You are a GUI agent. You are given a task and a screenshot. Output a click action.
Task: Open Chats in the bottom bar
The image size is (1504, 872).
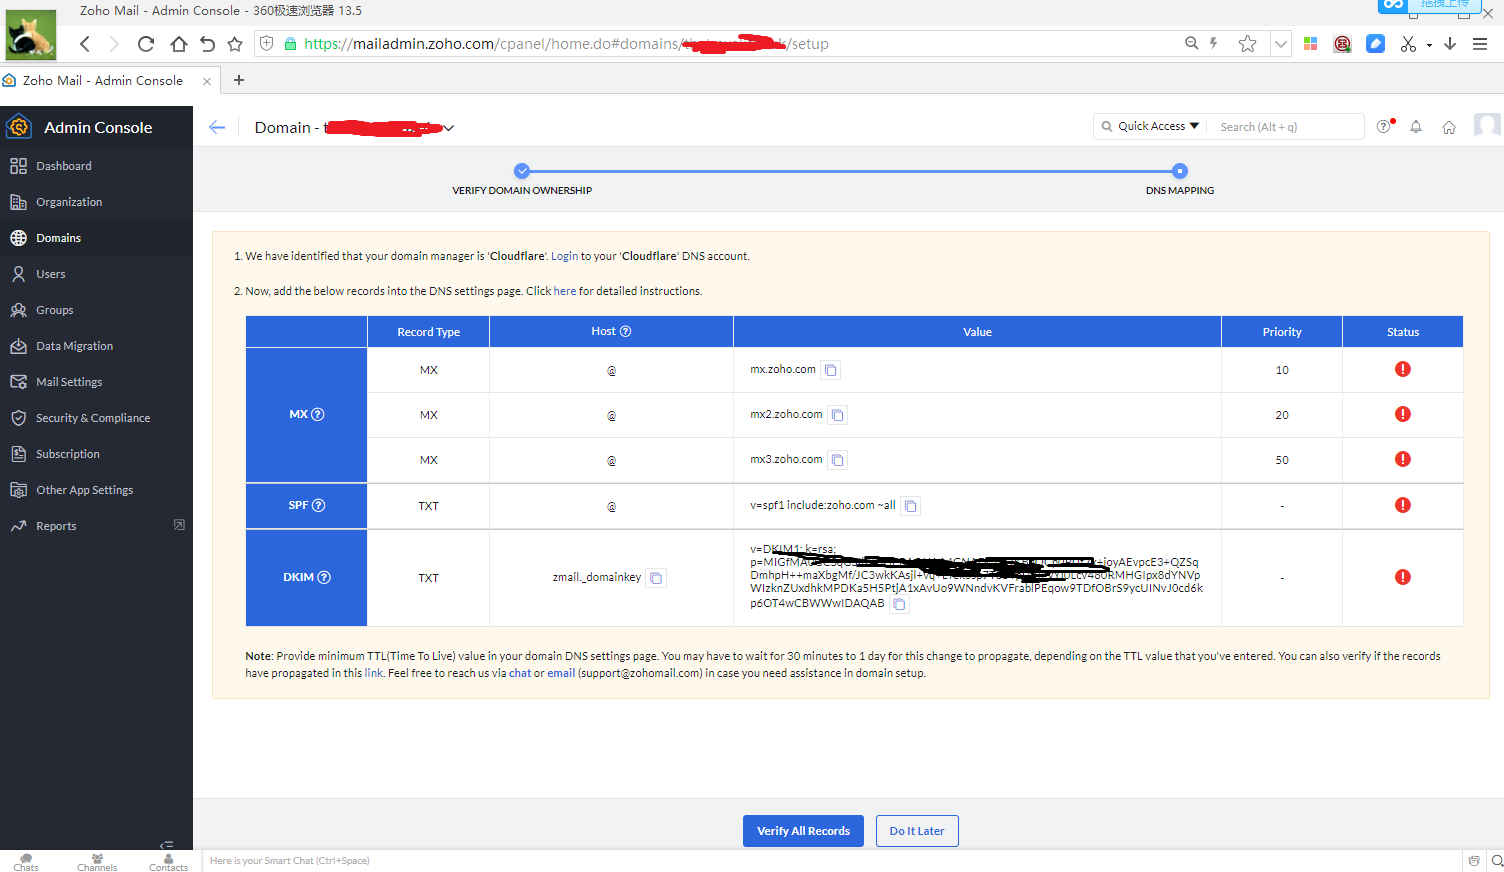(26, 862)
